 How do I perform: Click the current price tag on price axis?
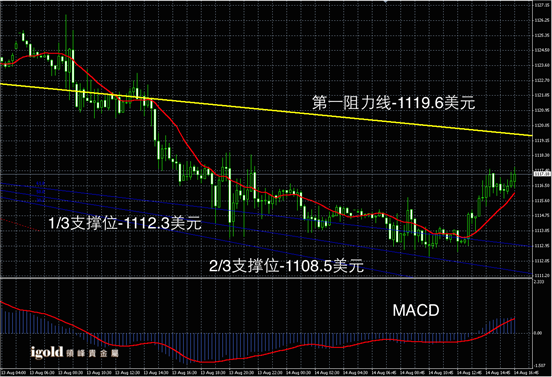pos(542,174)
